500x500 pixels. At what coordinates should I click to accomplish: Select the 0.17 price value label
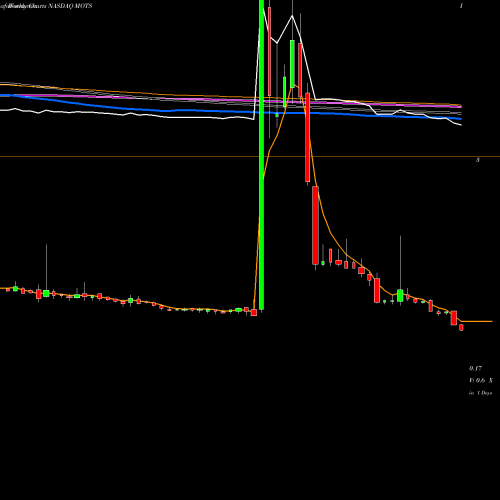475,368
